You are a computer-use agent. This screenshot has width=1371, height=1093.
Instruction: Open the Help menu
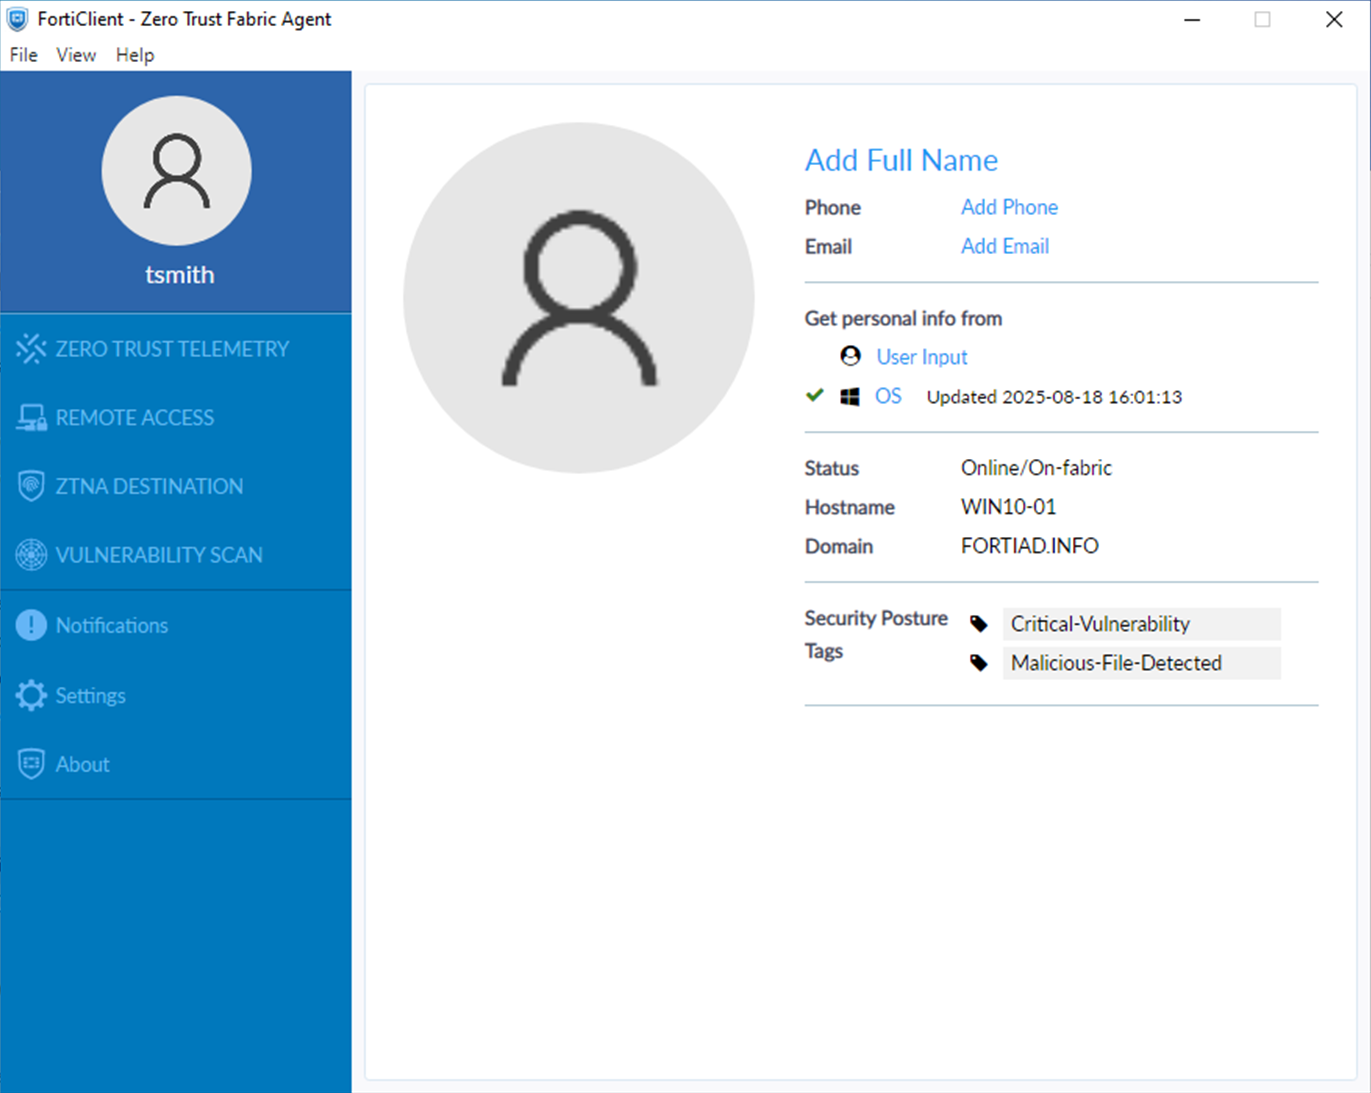[135, 55]
